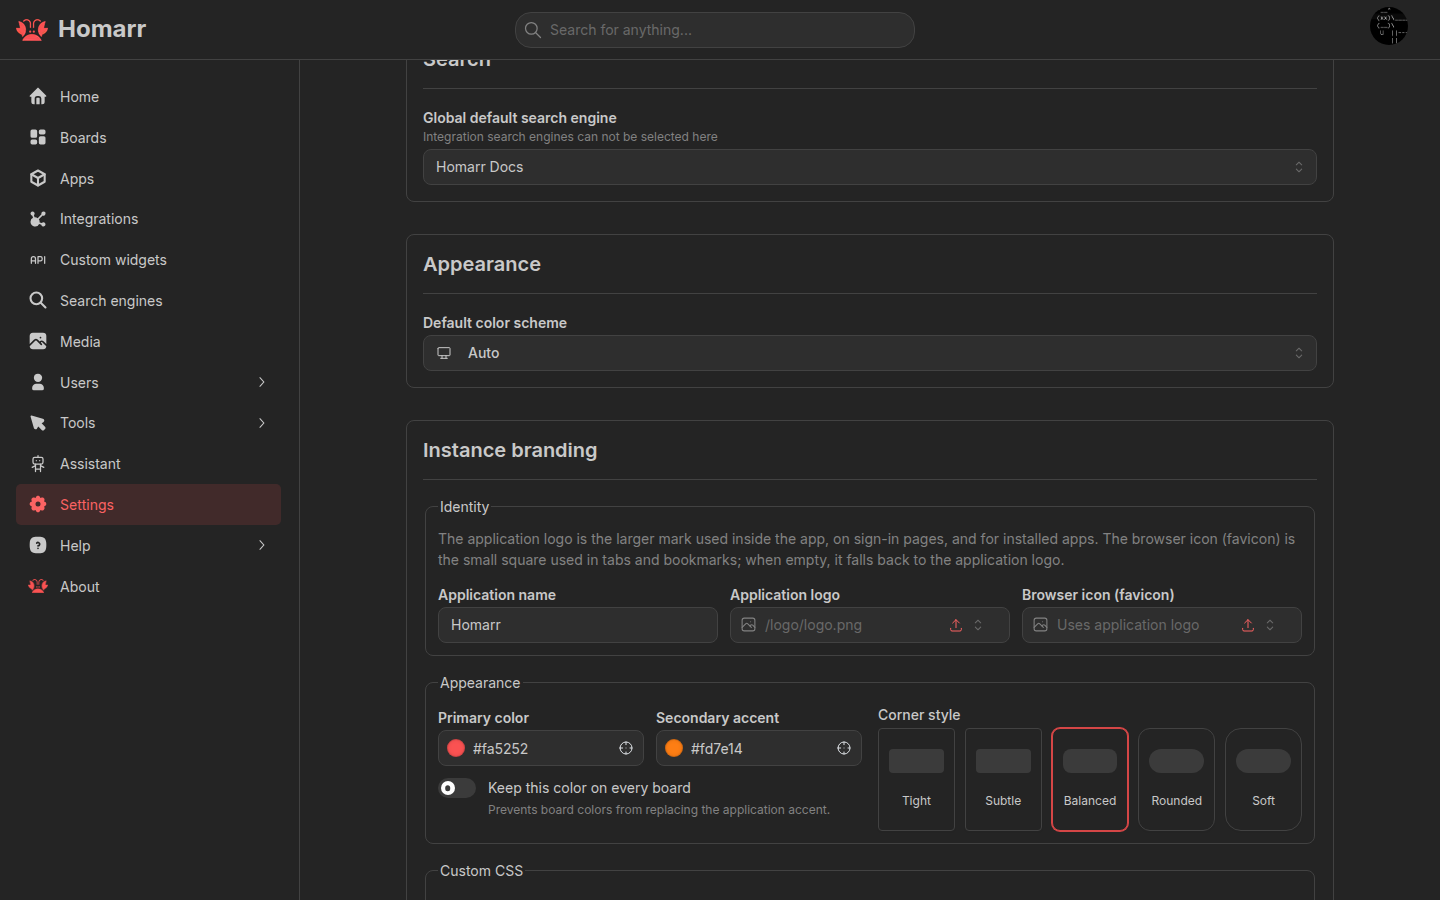This screenshot has height=900, width=1440.
Task: Select the Subtle corner style
Action: click(1003, 779)
